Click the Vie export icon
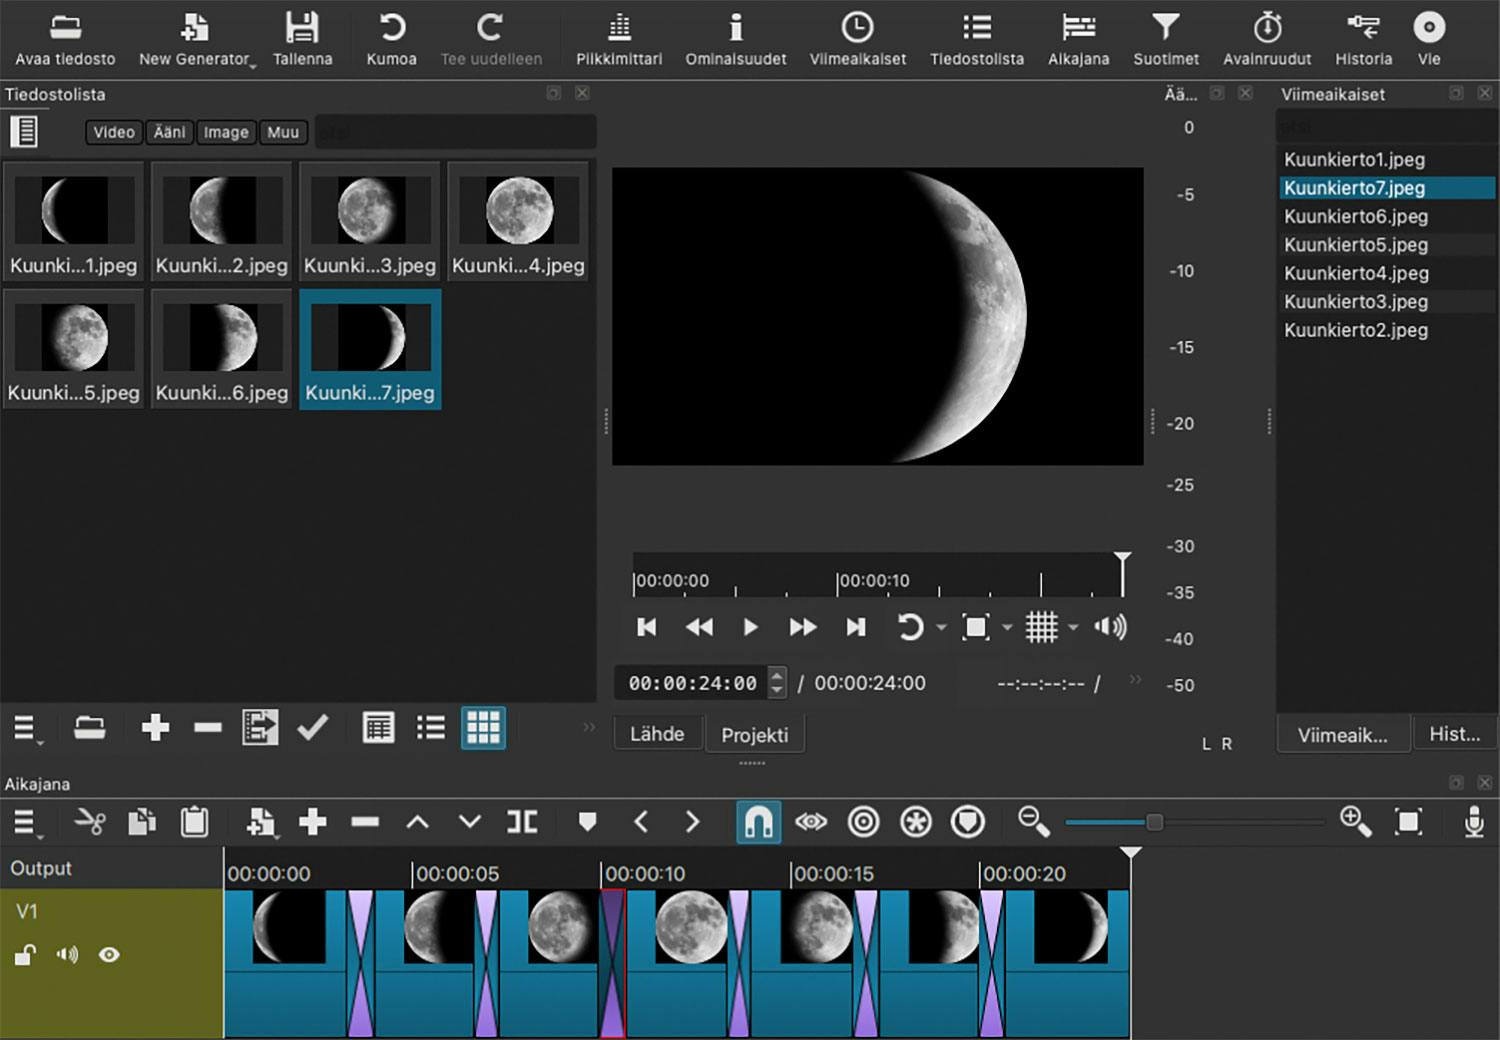 (1428, 28)
